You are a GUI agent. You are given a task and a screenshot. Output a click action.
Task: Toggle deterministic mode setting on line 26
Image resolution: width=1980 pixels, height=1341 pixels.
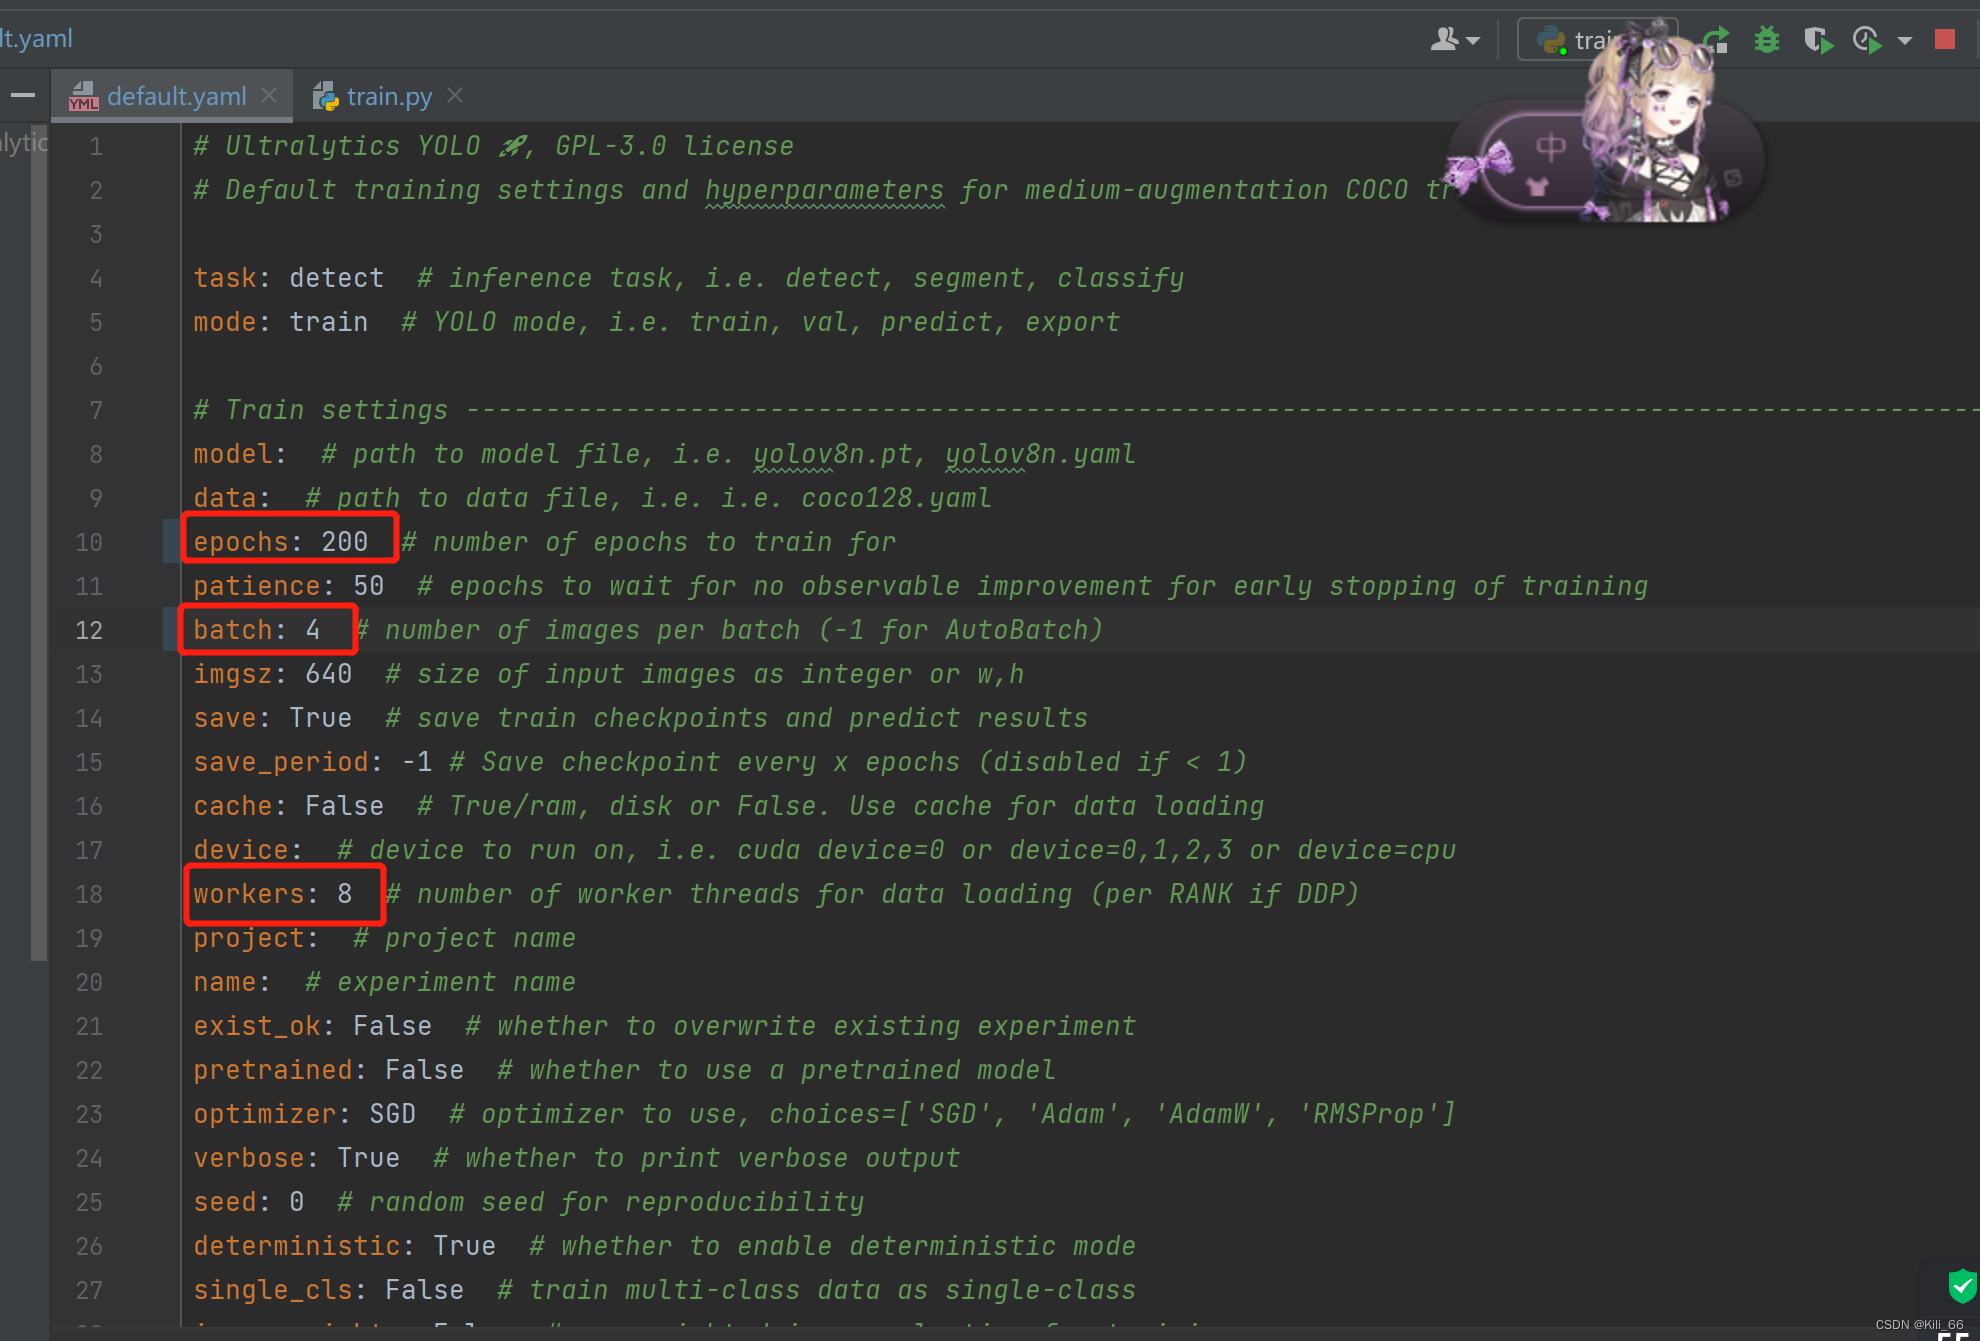464,1245
